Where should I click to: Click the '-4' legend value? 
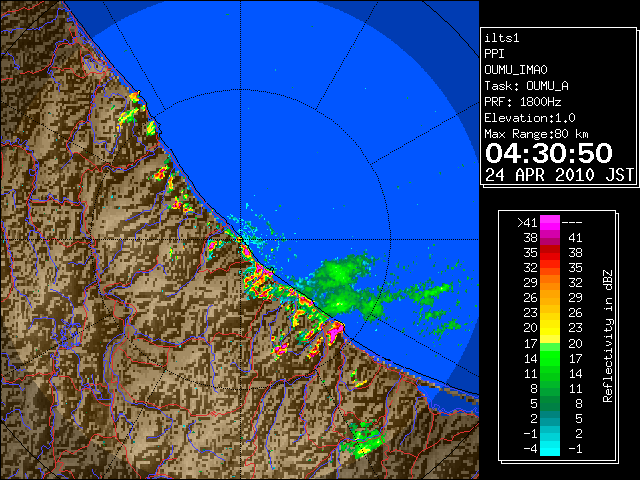[530, 449]
